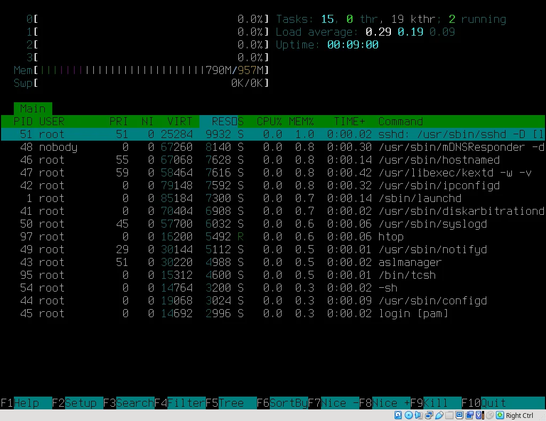Click the VirtualBox USB devices icon
Viewport: 546px width, 421px height.
pyautogui.click(x=439, y=415)
